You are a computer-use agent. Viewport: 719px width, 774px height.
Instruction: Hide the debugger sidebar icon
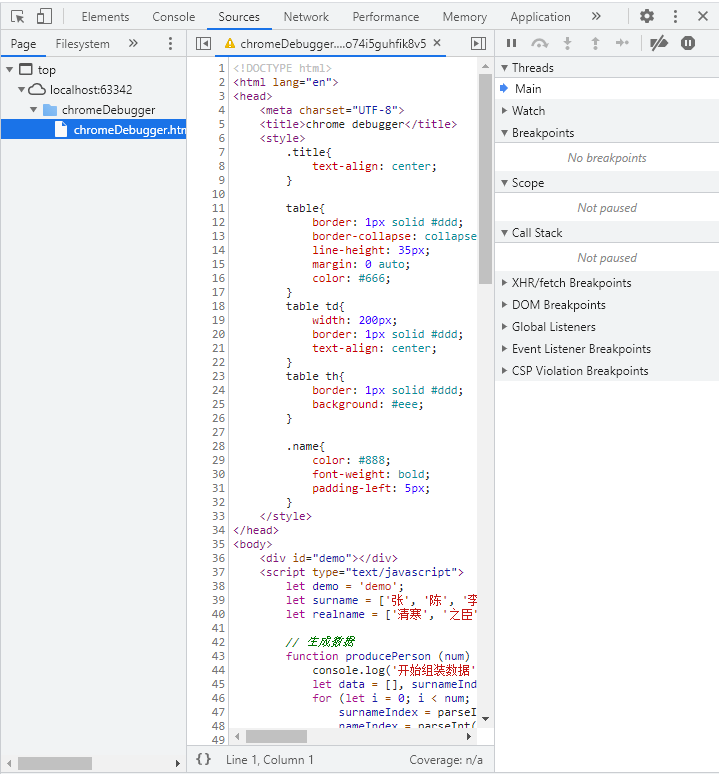coord(478,43)
